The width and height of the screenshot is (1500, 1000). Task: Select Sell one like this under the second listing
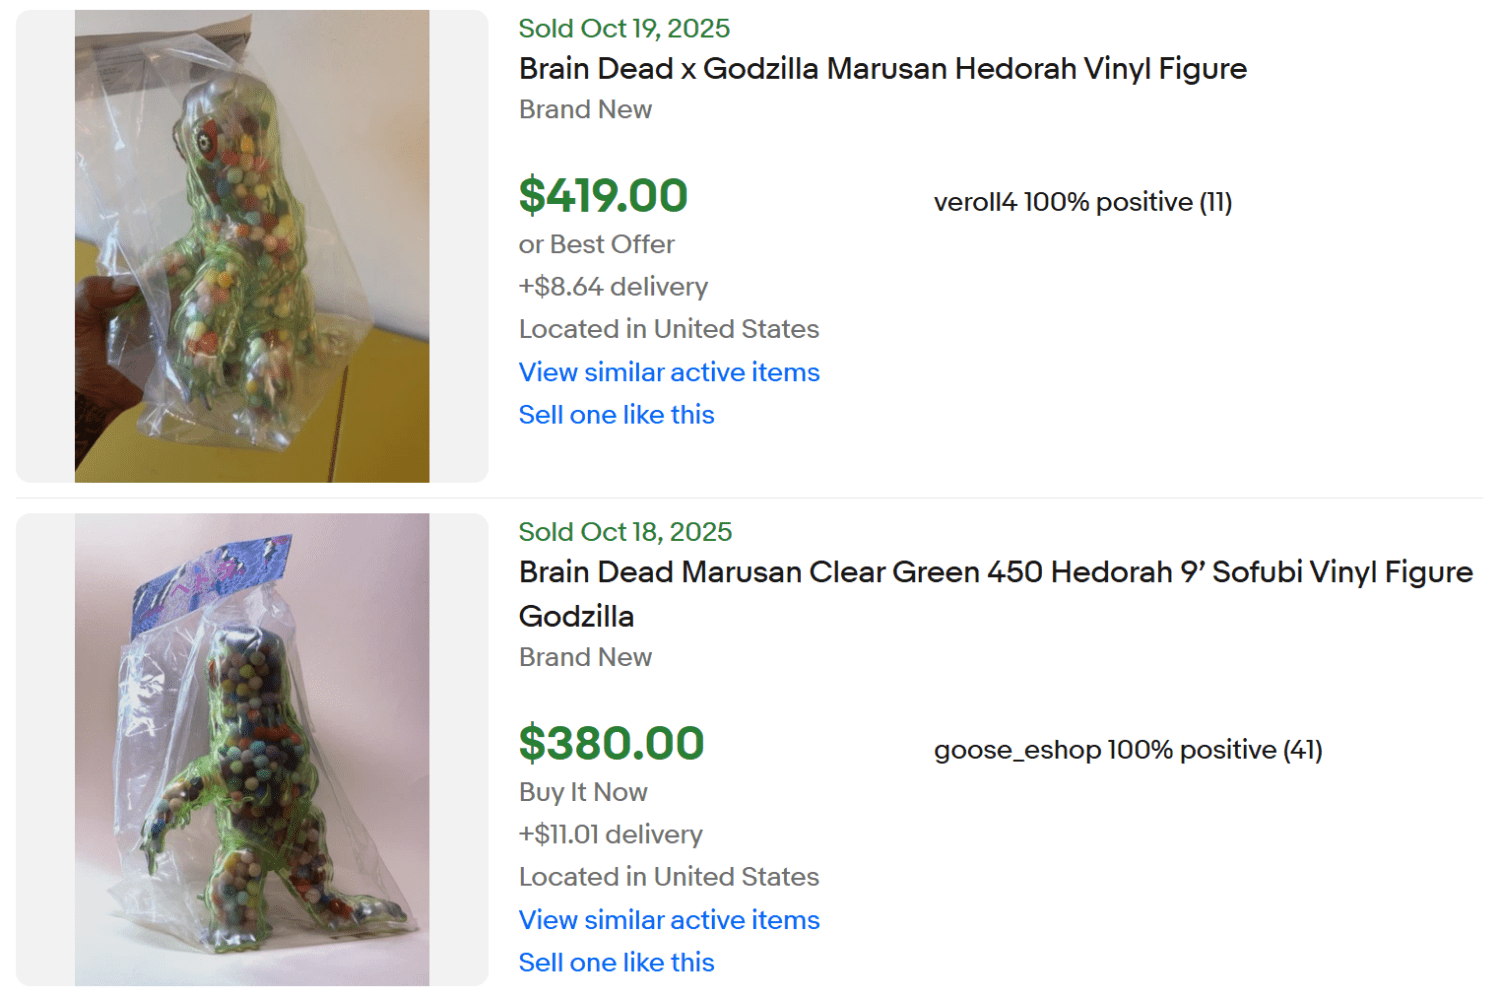pyautogui.click(x=615, y=962)
